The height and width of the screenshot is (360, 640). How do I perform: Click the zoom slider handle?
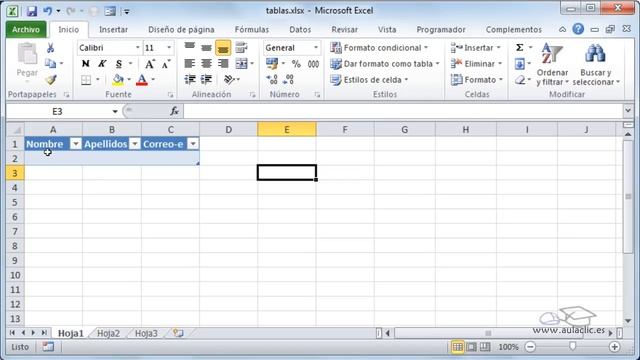[x=572, y=347]
